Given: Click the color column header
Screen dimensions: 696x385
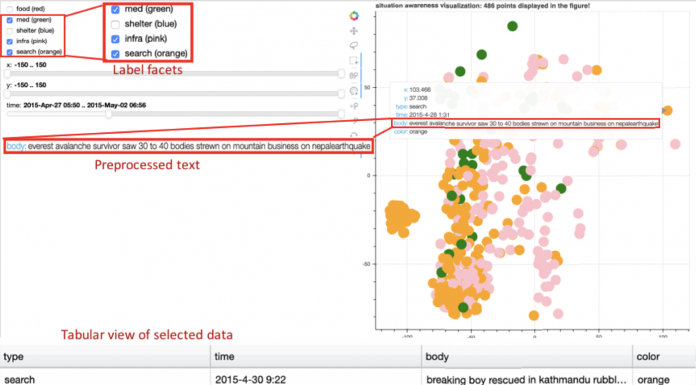Looking at the screenshot, I should pos(664,357).
